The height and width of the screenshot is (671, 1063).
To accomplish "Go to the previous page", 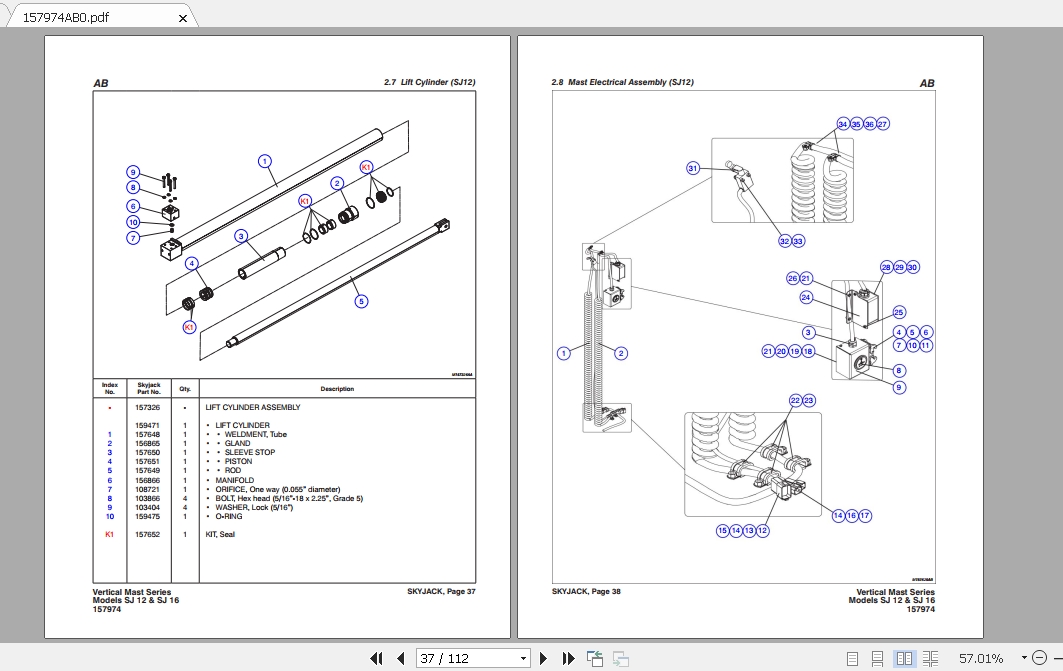I will (401, 658).
